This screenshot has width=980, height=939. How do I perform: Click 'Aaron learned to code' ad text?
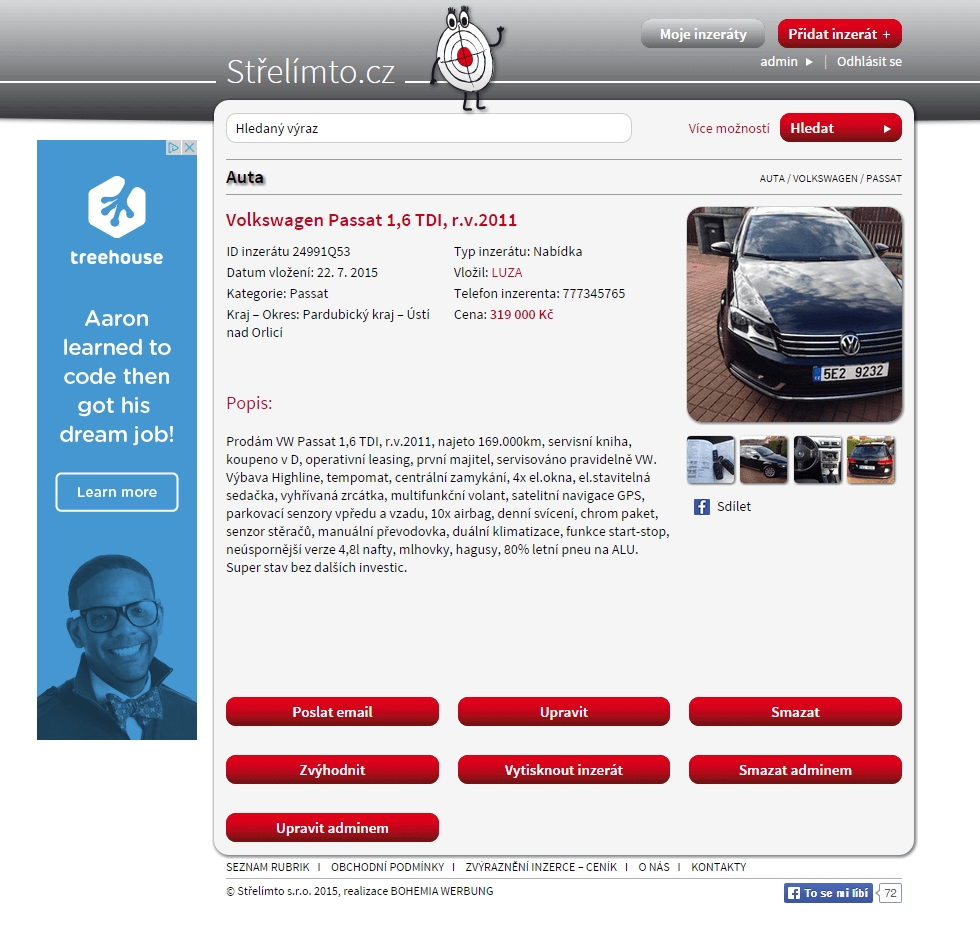117,376
